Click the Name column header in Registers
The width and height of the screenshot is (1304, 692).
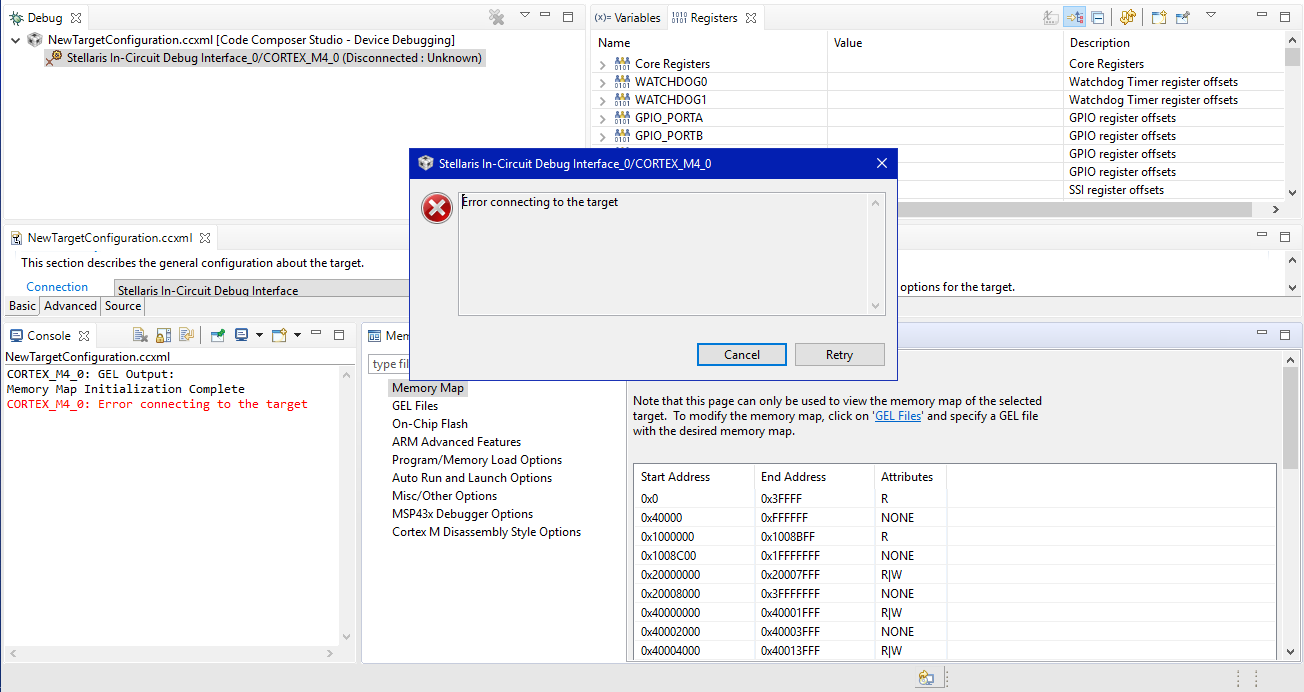point(710,43)
